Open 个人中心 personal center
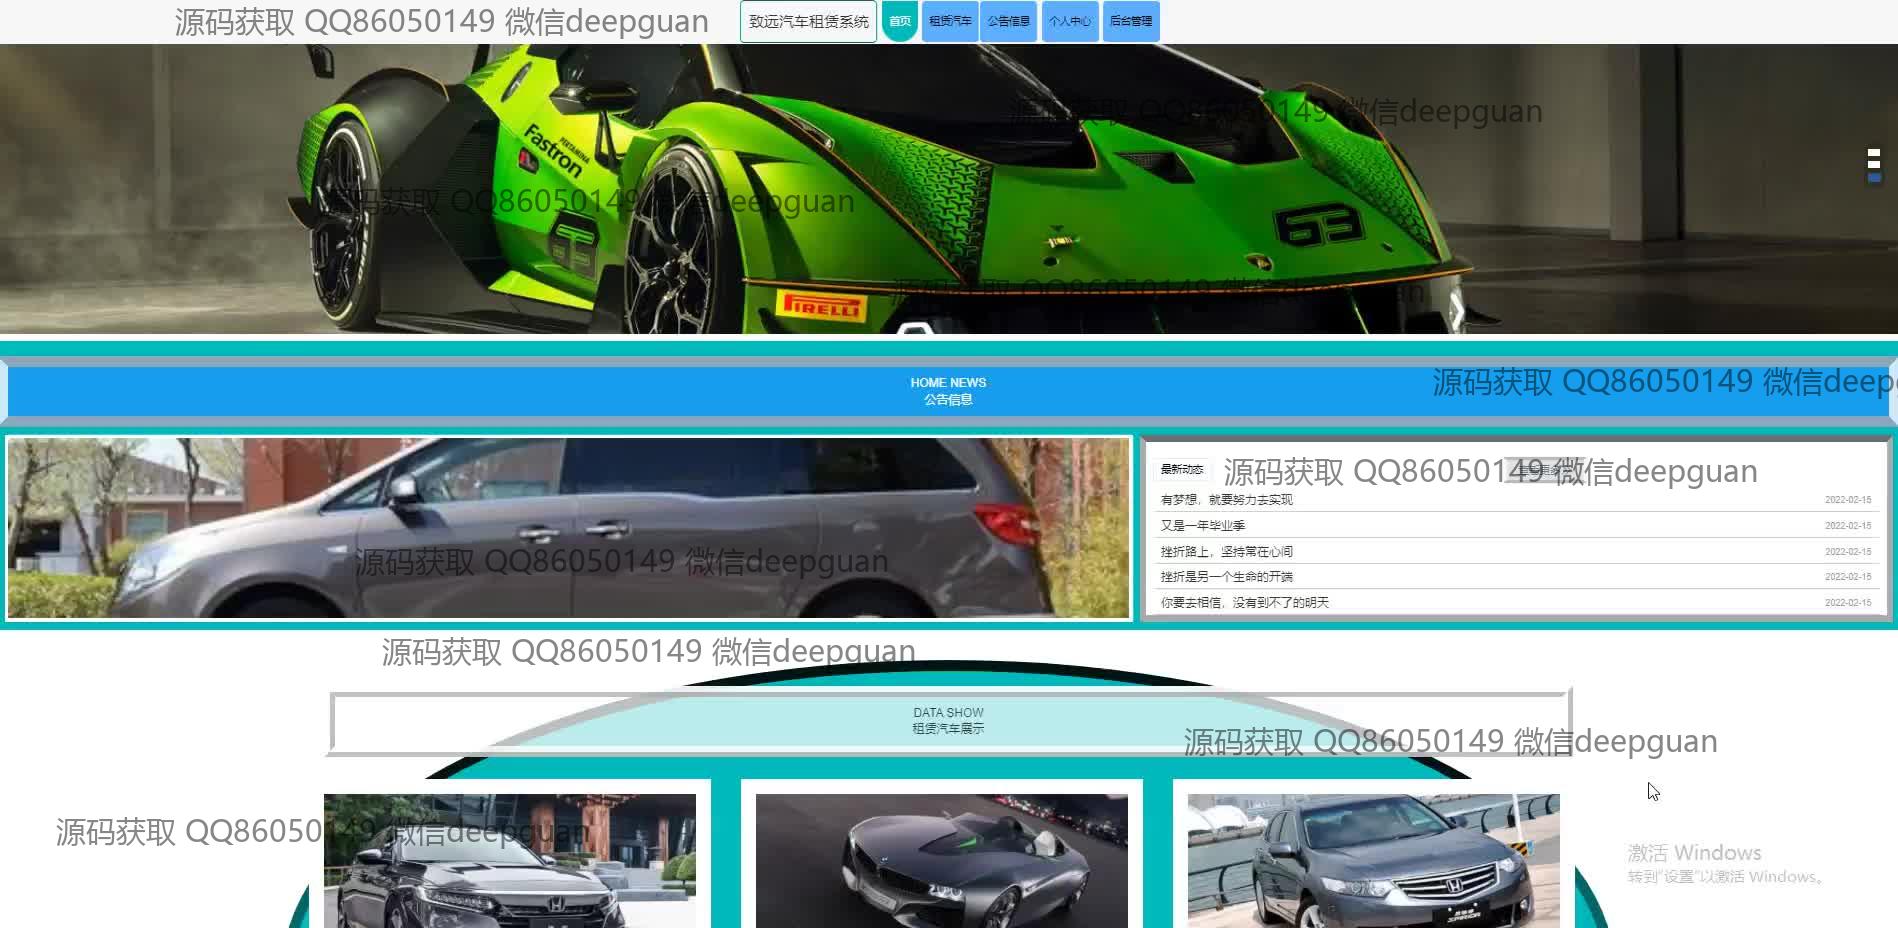This screenshot has width=1898, height=928. (x=1069, y=21)
